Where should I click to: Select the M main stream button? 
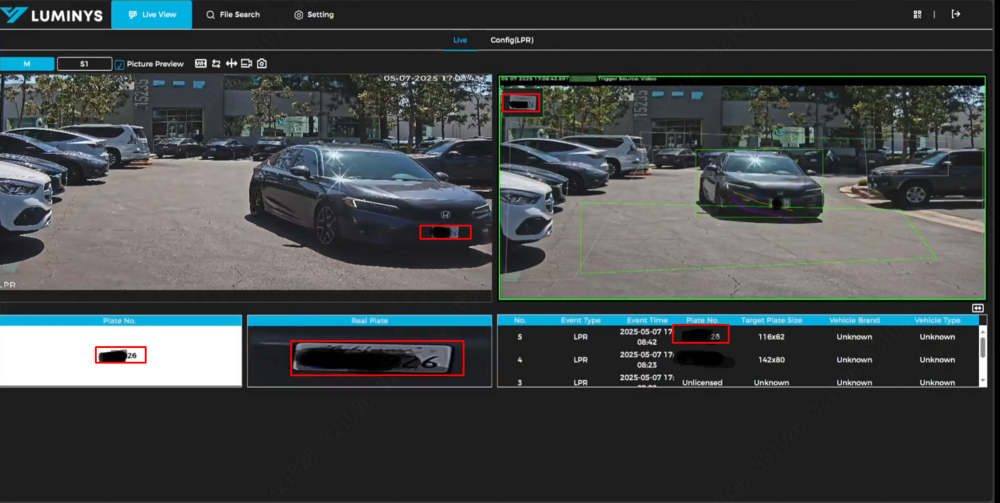click(x=26, y=64)
